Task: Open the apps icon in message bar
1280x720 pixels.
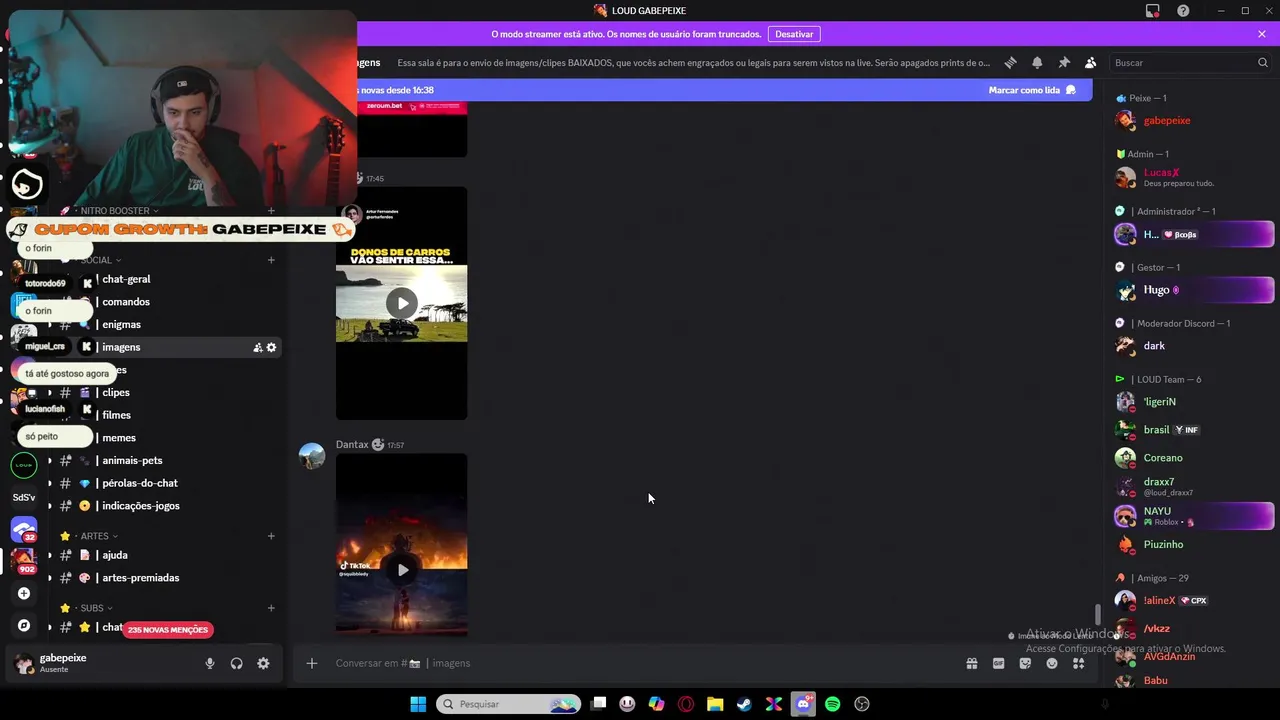Action: click(1079, 663)
